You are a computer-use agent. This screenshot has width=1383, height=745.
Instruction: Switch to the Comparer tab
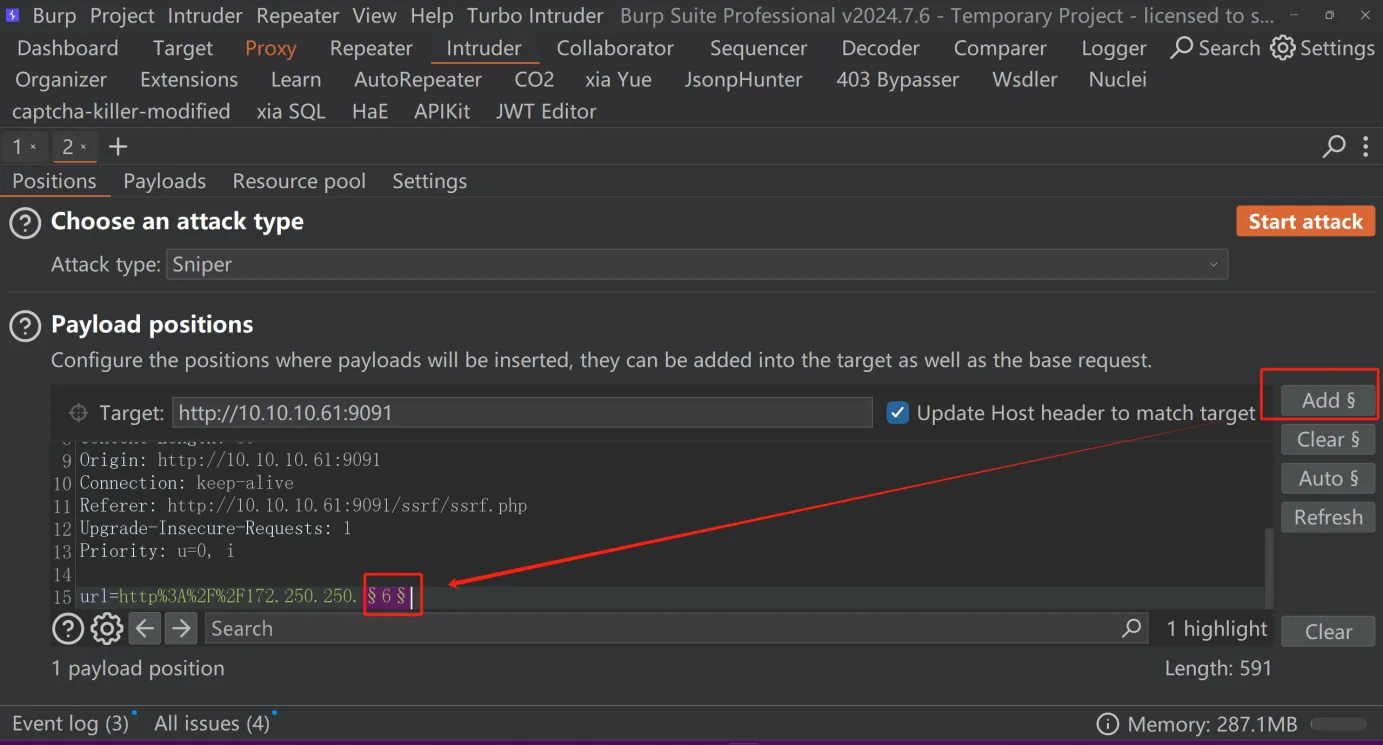pos(1000,48)
